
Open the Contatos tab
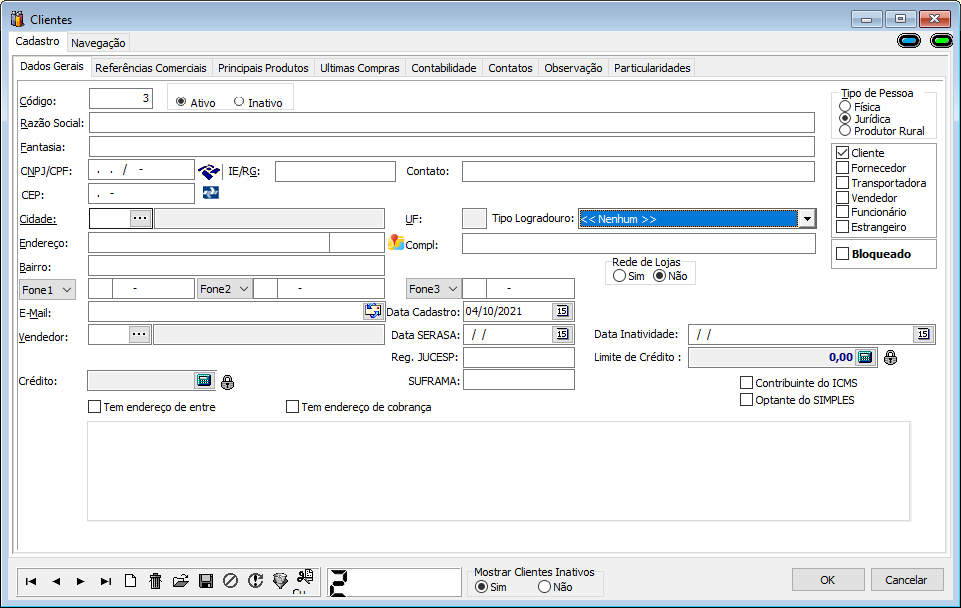click(510, 68)
